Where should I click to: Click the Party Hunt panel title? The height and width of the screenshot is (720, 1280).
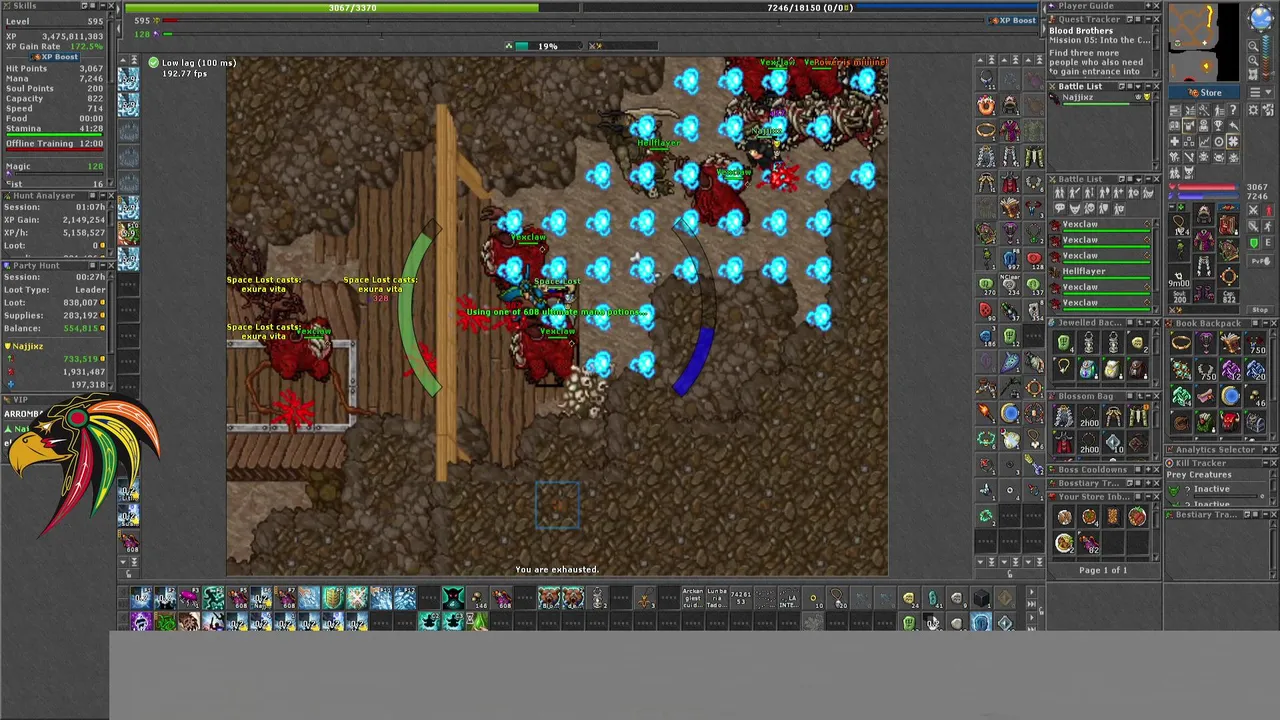(x=36, y=266)
